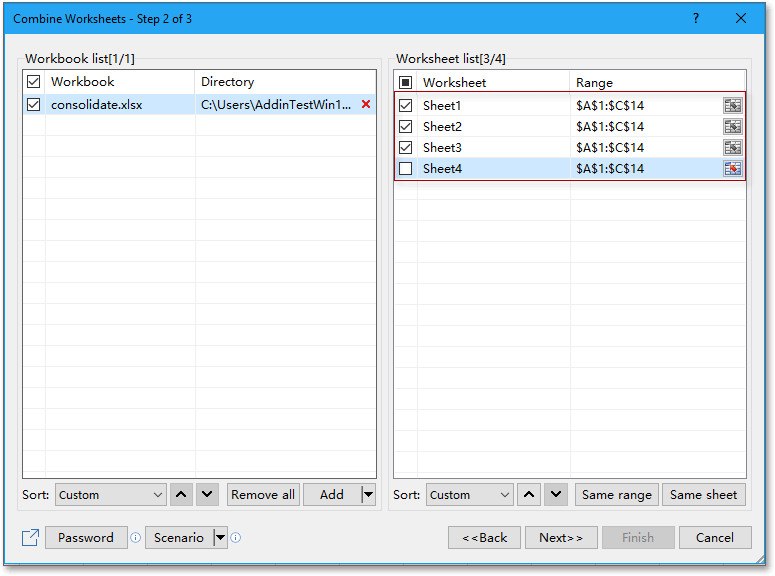Click the range selector icon for Sheet3
The image size is (775, 576).
733,148
